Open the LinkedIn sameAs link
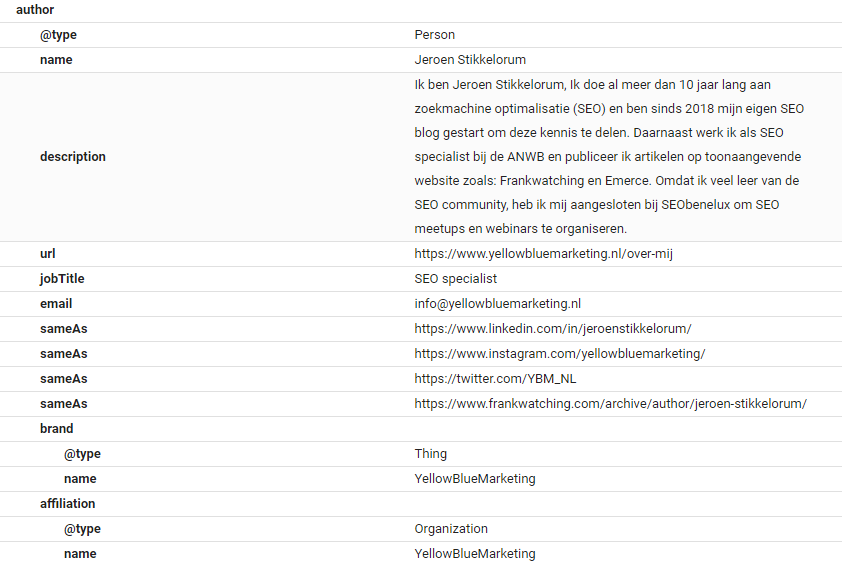Viewport: 842px width, 565px height. 553,329
